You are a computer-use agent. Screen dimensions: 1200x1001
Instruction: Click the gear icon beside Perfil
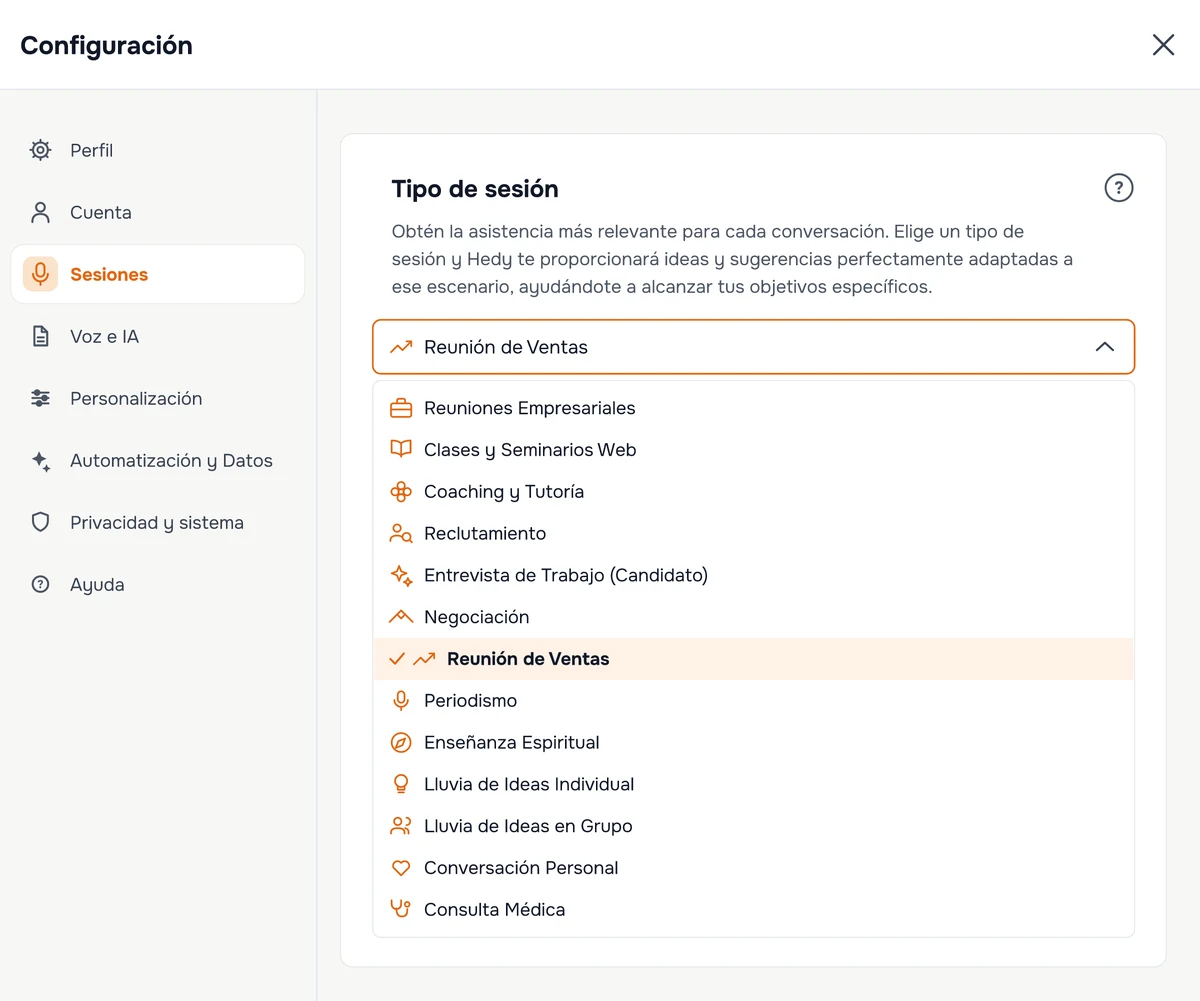[40, 150]
